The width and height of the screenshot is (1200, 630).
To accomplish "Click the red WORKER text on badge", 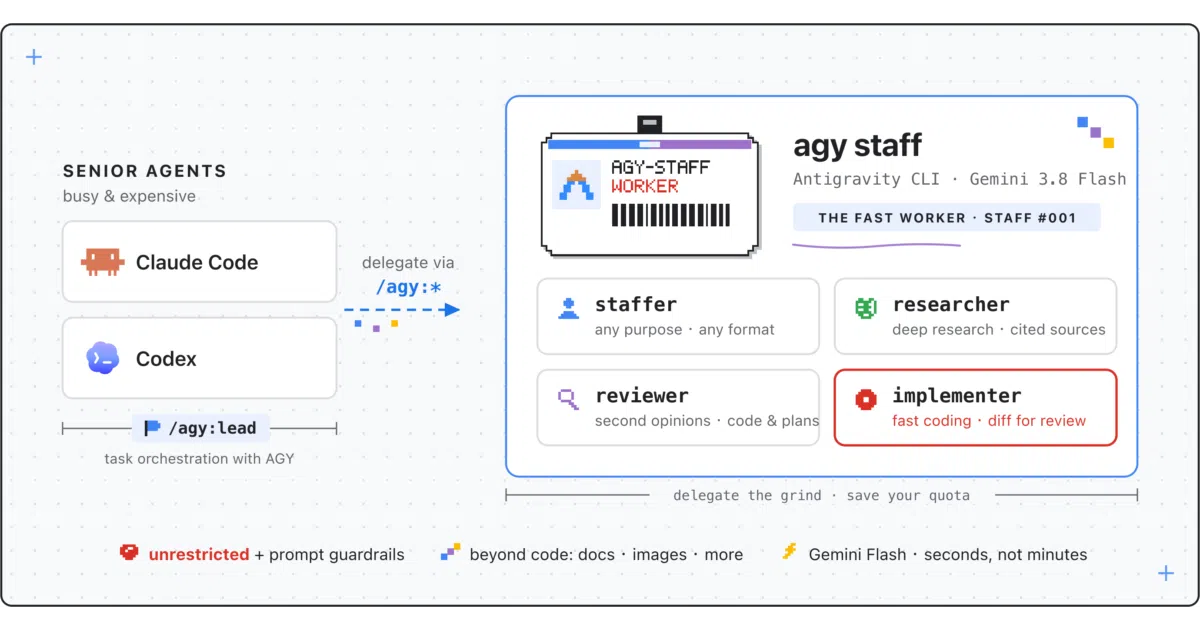I will (x=645, y=186).
